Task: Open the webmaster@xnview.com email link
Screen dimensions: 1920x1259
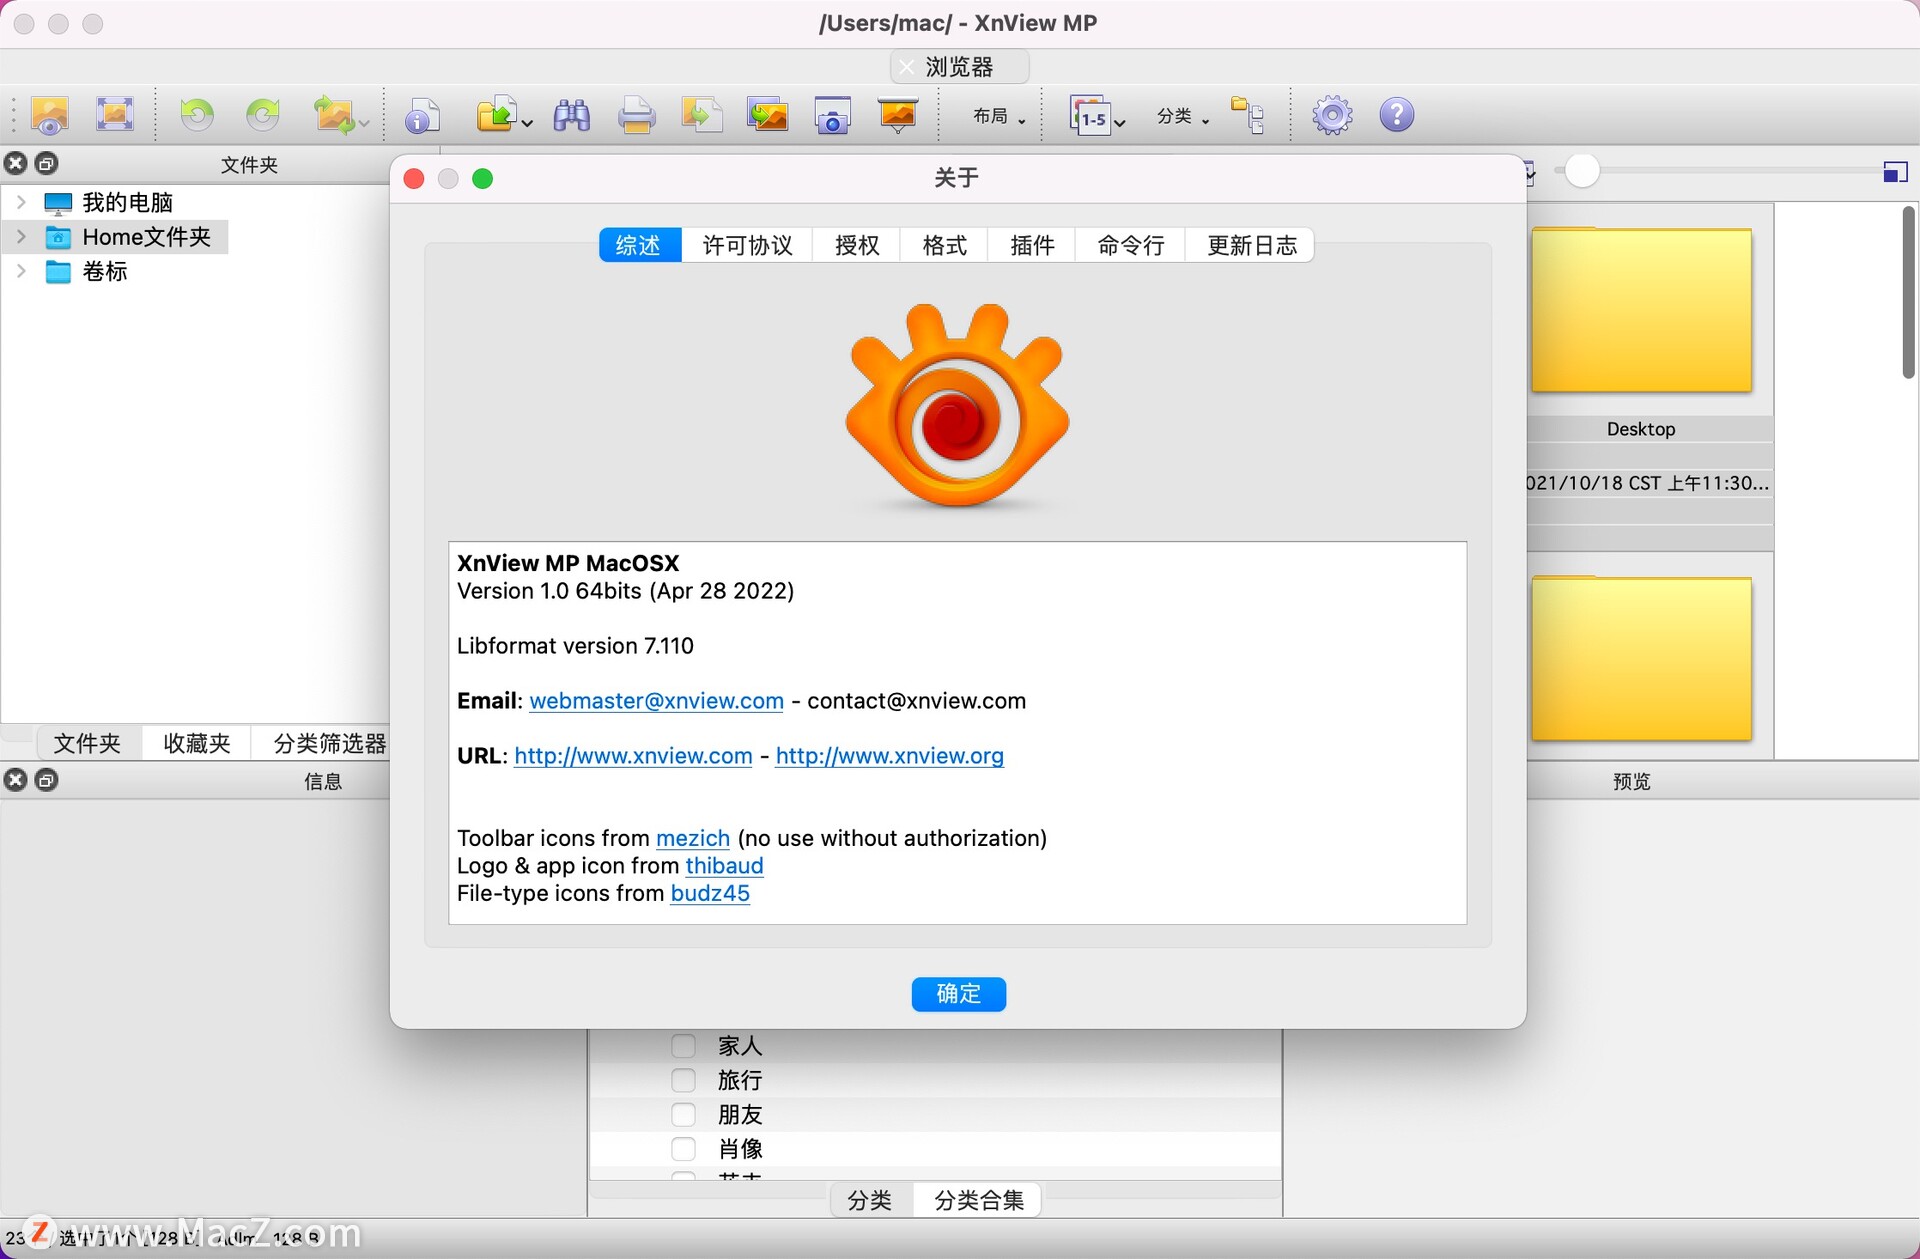Action: coord(656,700)
